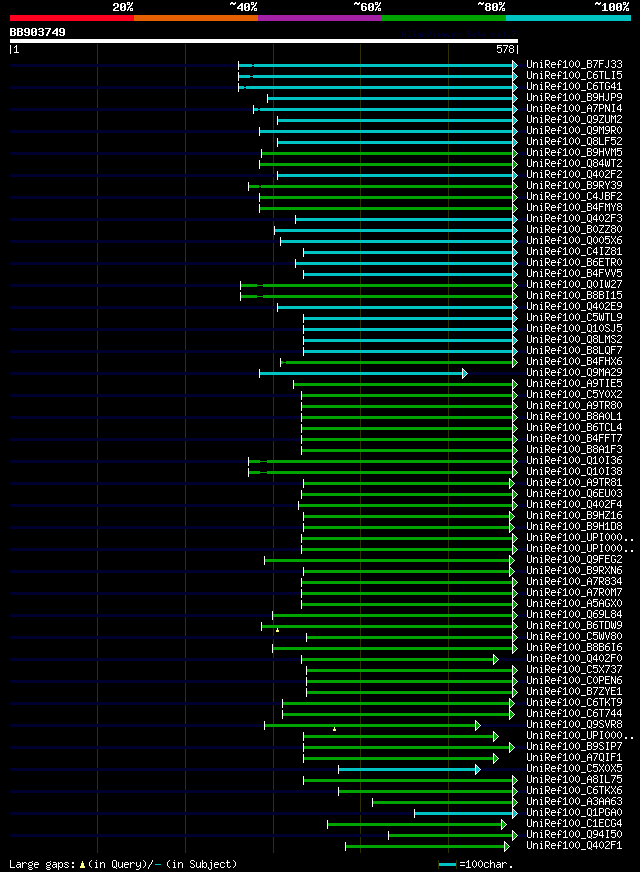The width and height of the screenshot is (640, 872).
Task: Click UniRef100_Q402F2 label
Action: tap(574, 175)
